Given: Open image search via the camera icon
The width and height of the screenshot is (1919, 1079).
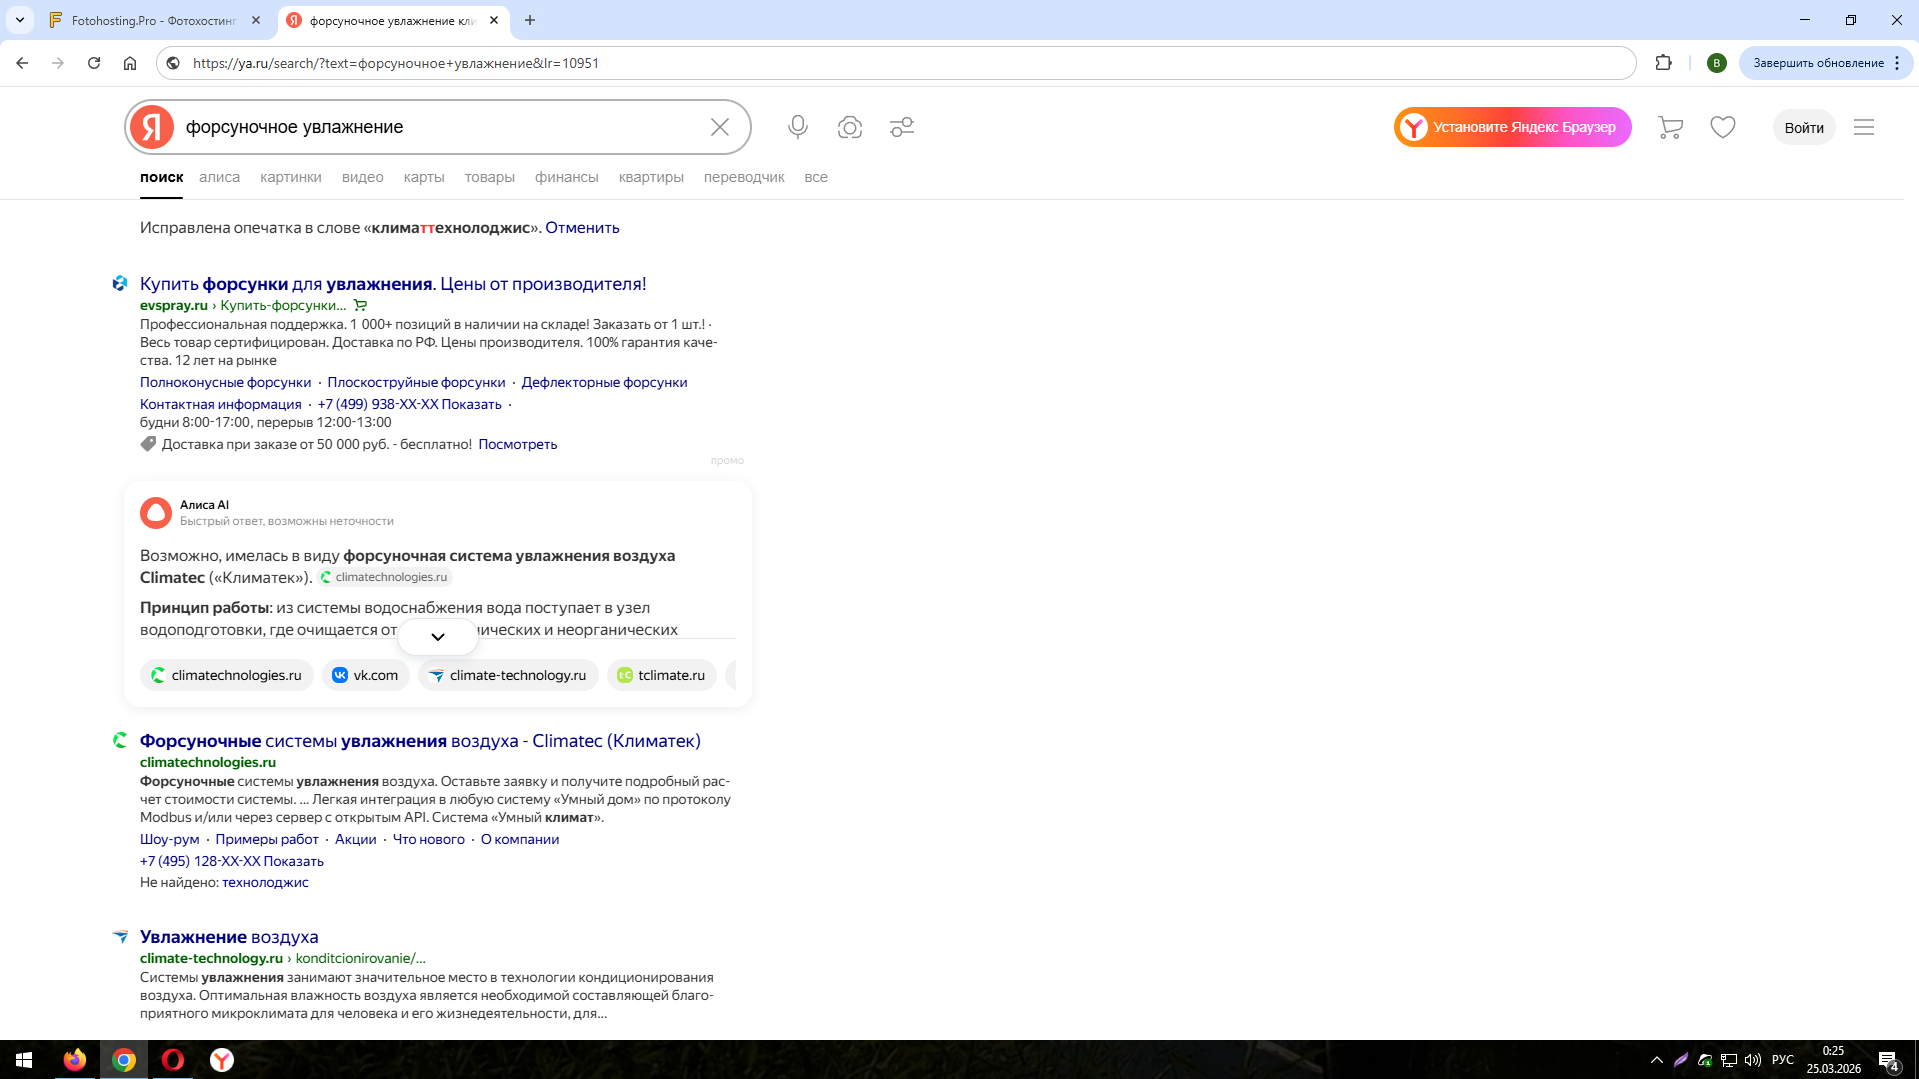Looking at the screenshot, I should pyautogui.click(x=850, y=127).
